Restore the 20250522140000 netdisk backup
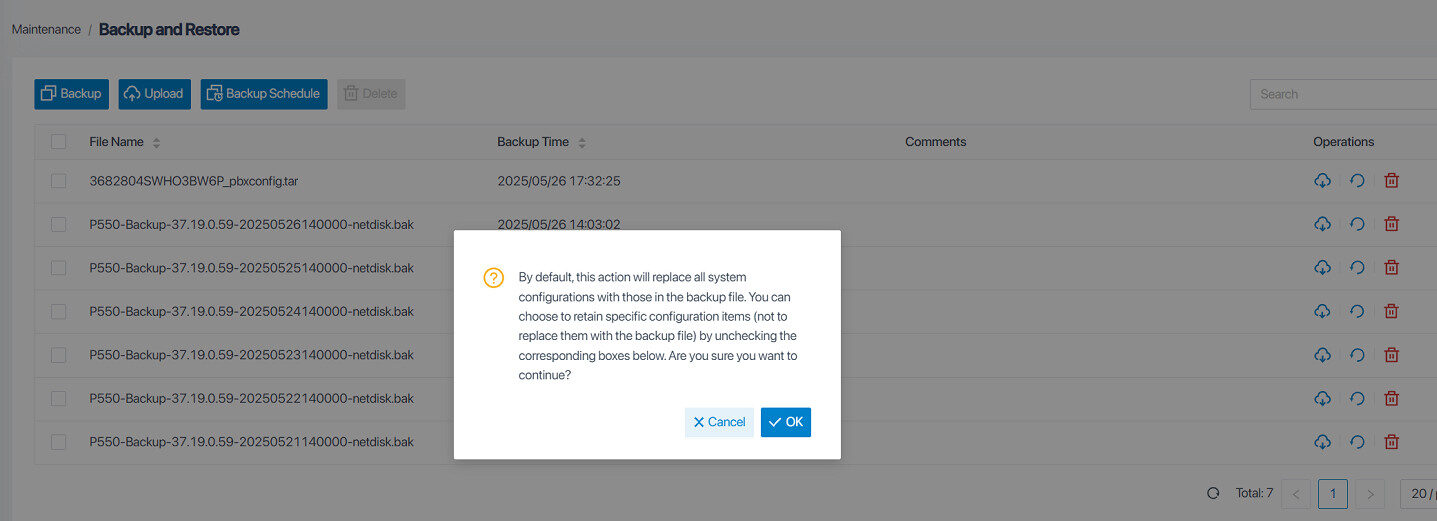 1357,398
